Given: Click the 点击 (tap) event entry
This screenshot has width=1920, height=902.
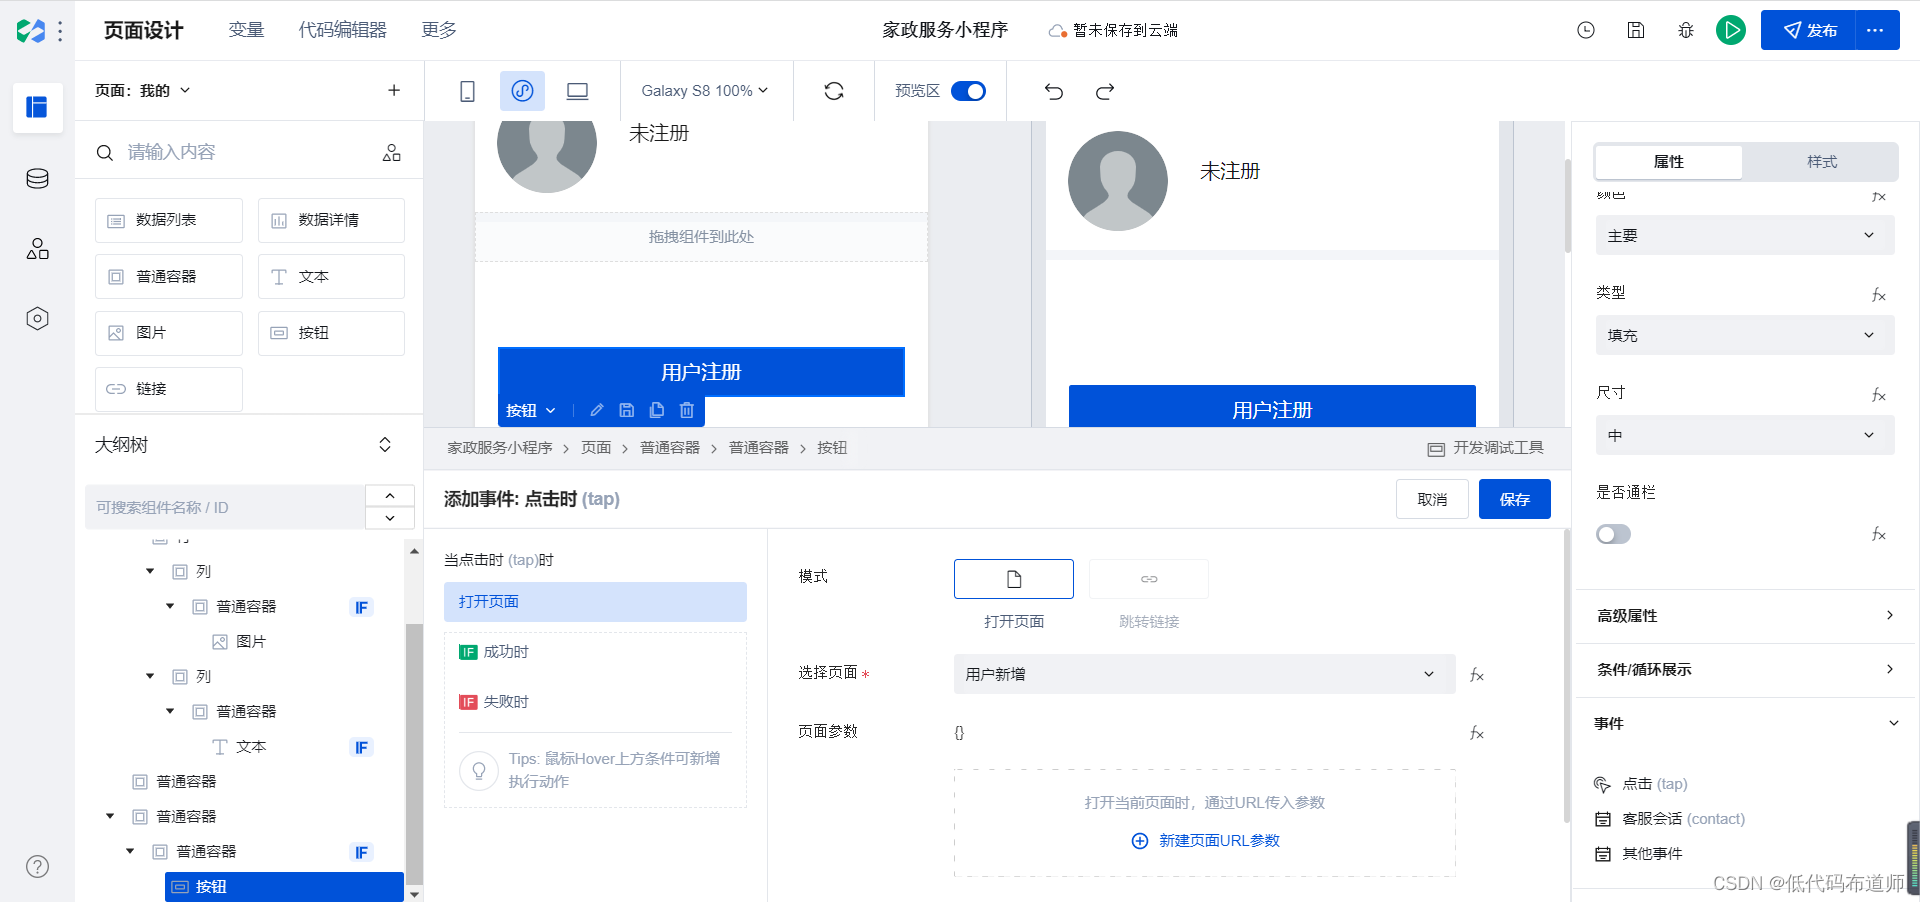Looking at the screenshot, I should 1641,784.
